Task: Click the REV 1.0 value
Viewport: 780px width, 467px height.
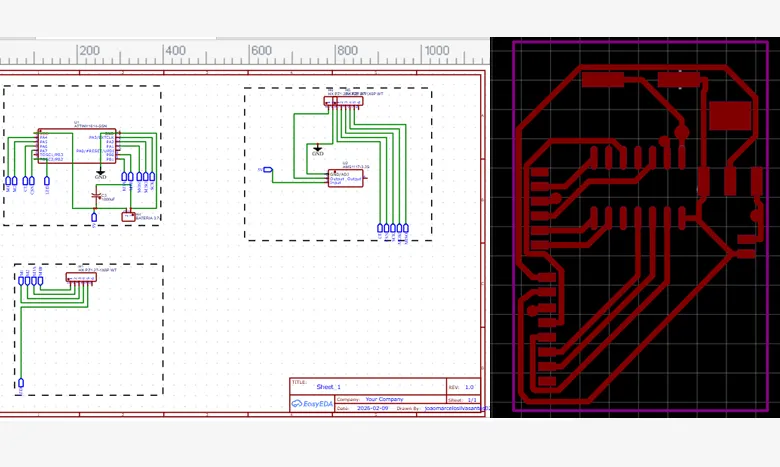Action: pyautogui.click(x=469, y=386)
